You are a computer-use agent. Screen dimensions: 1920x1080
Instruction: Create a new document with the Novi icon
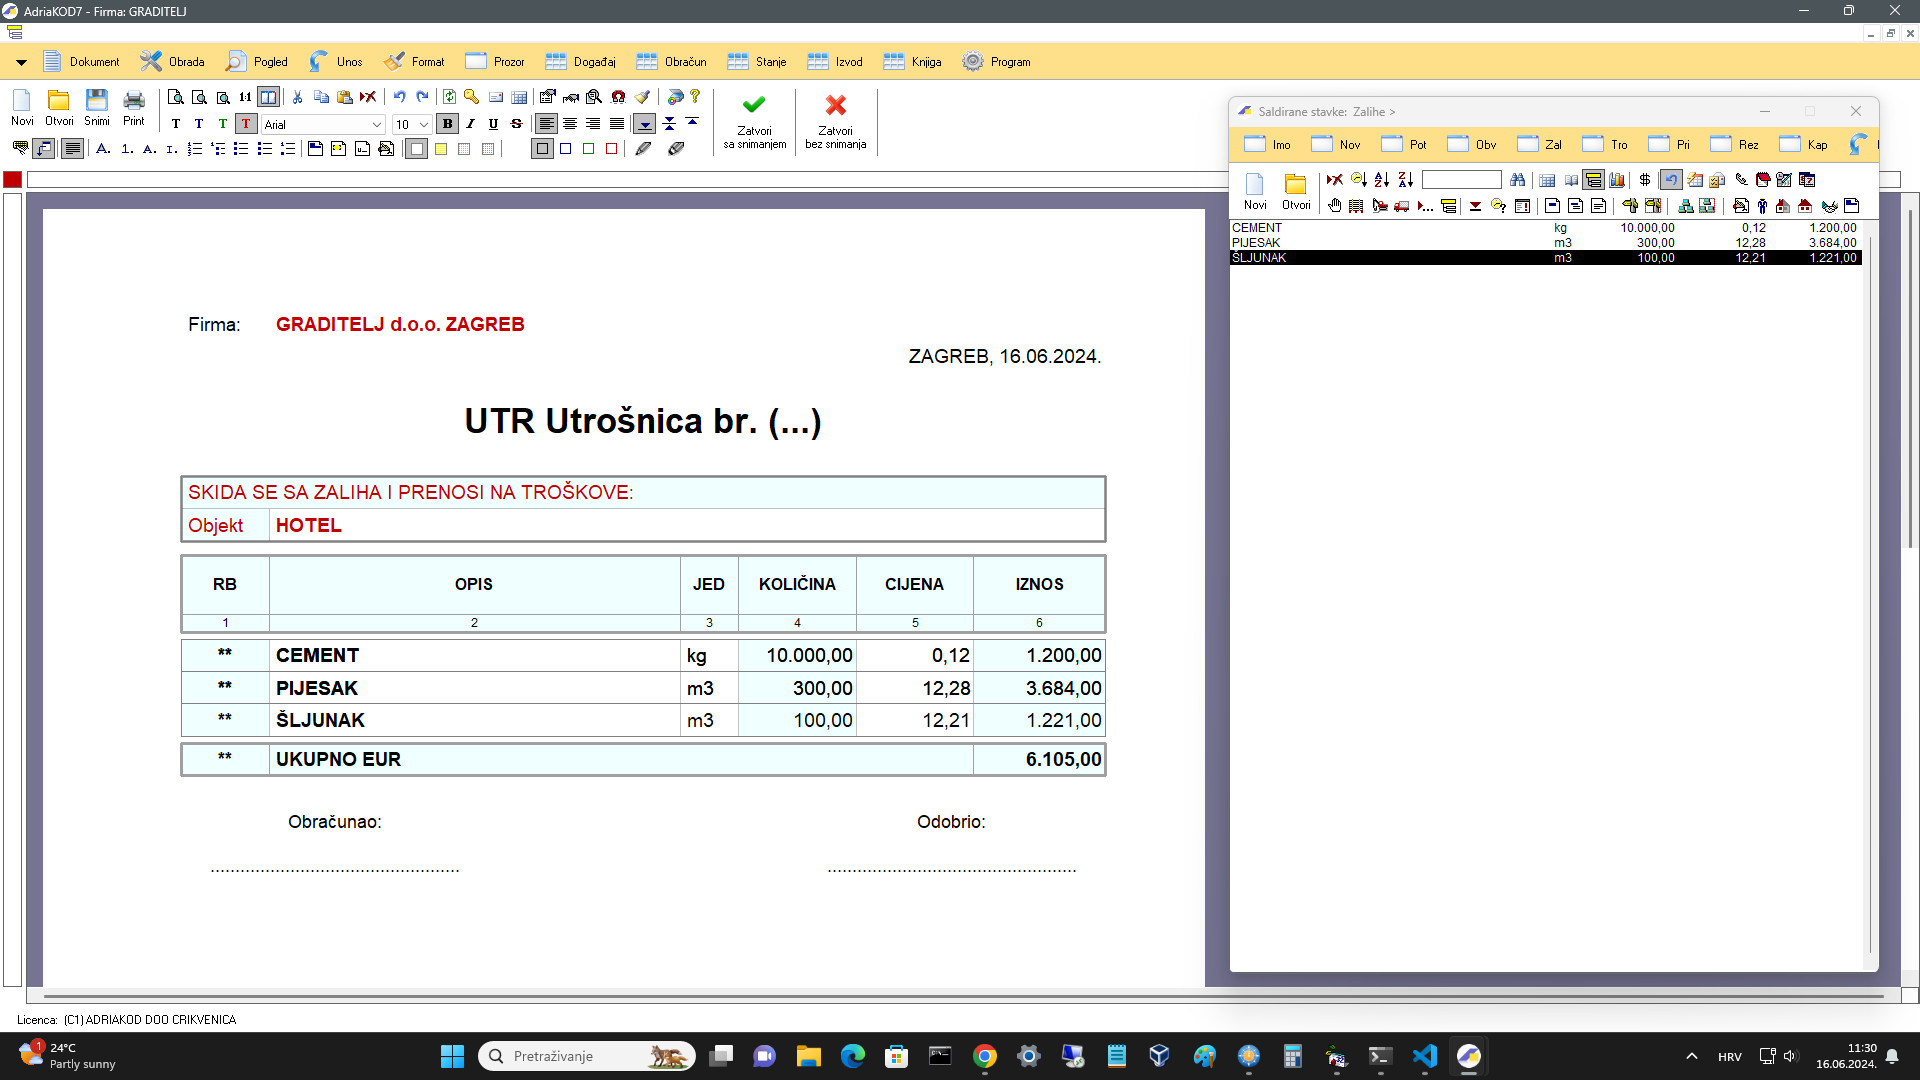point(22,107)
